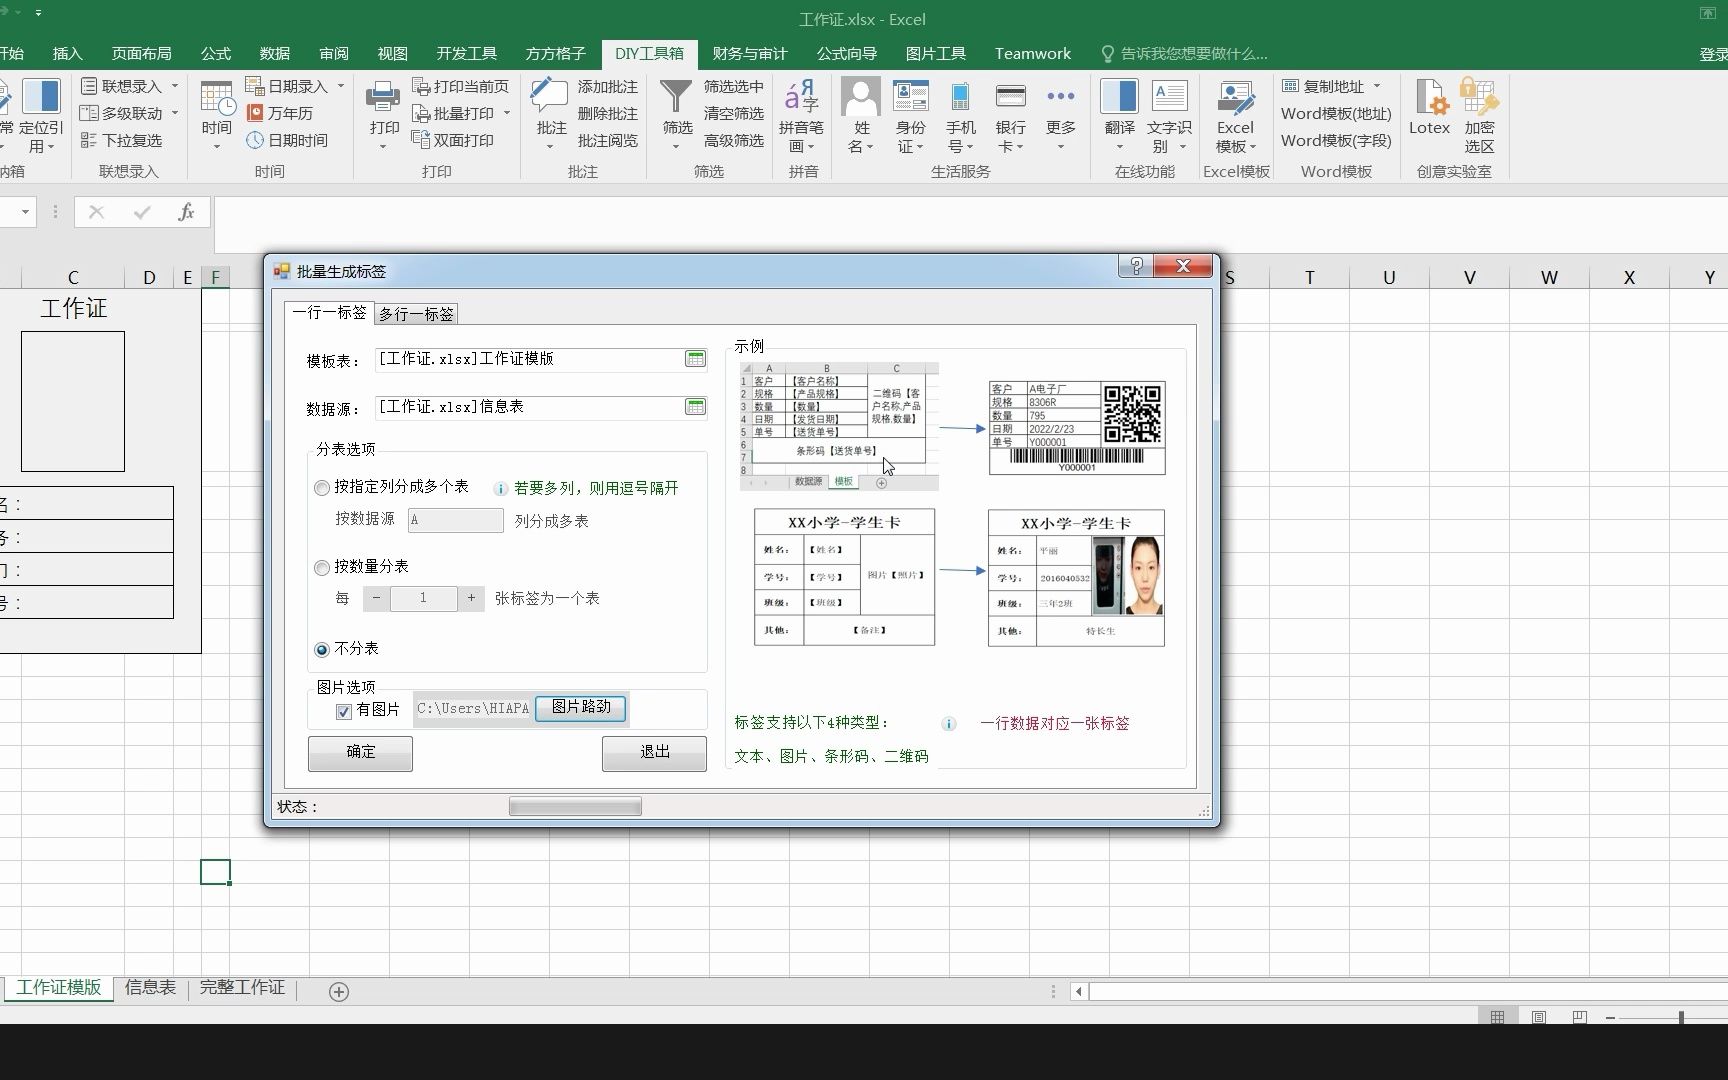Click range picker icon beside 模板表 field
This screenshot has width=1728, height=1080.
[695, 359]
